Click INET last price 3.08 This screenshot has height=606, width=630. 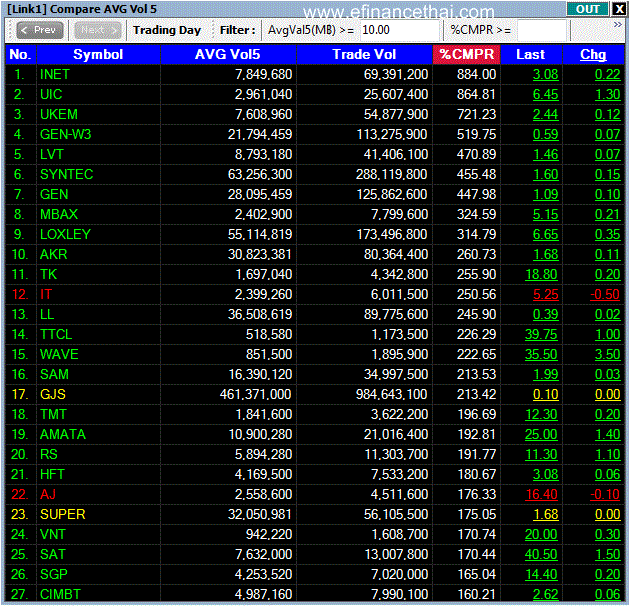[x=545, y=74]
